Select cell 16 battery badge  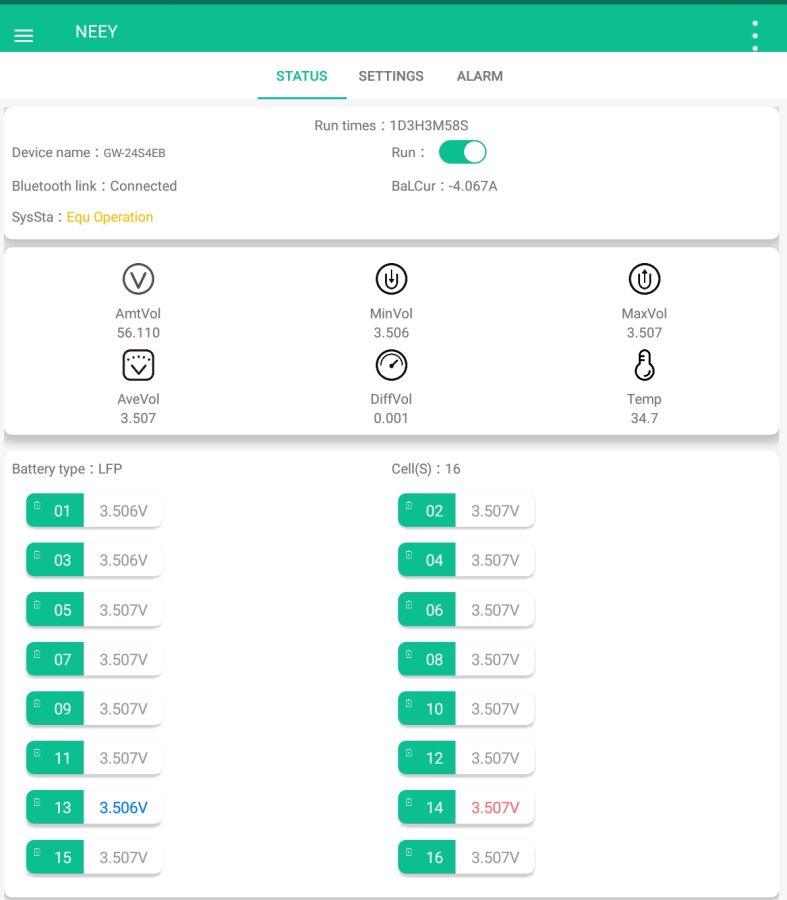click(x=427, y=857)
